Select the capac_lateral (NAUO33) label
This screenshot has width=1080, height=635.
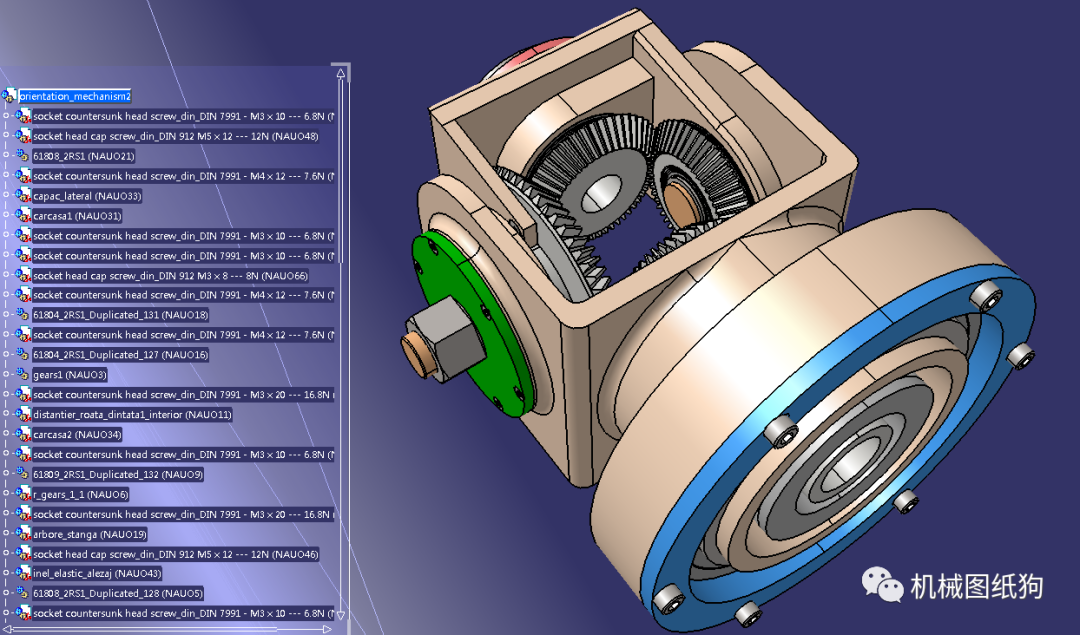pyautogui.click(x=87, y=196)
